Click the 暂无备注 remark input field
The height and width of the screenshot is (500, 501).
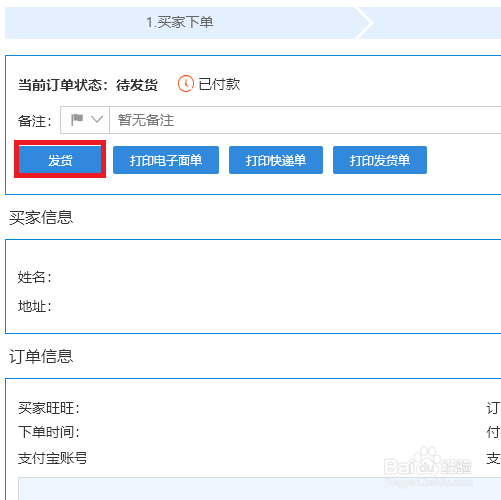(305, 120)
